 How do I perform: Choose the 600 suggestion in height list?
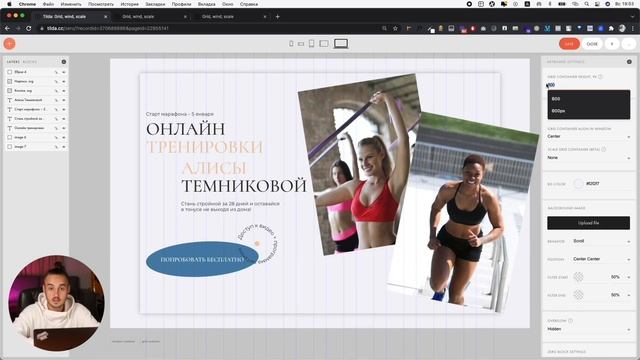click(589, 99)
